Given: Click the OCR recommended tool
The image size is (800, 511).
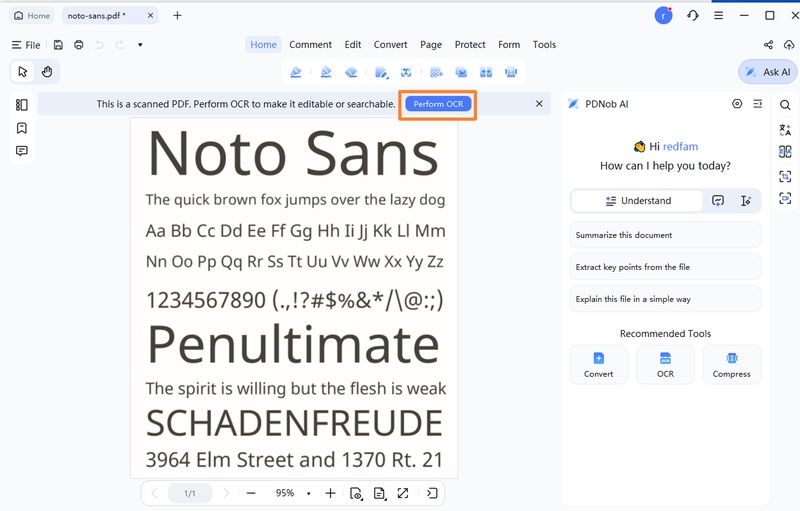Looking at the screenshot, I should 665,365.
